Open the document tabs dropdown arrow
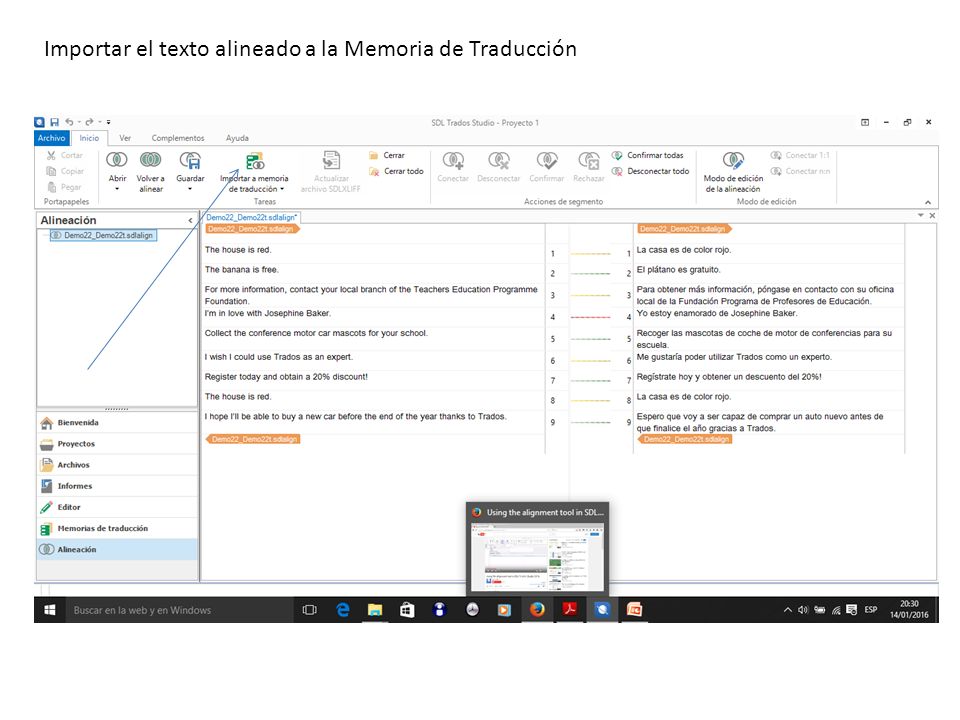This screenshot has height=720, width=960. (x=920, y=216)
